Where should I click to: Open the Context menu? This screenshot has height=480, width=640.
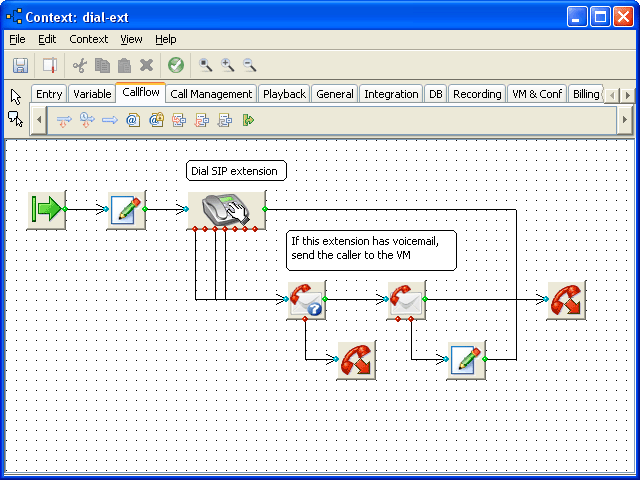click(88, 39)
